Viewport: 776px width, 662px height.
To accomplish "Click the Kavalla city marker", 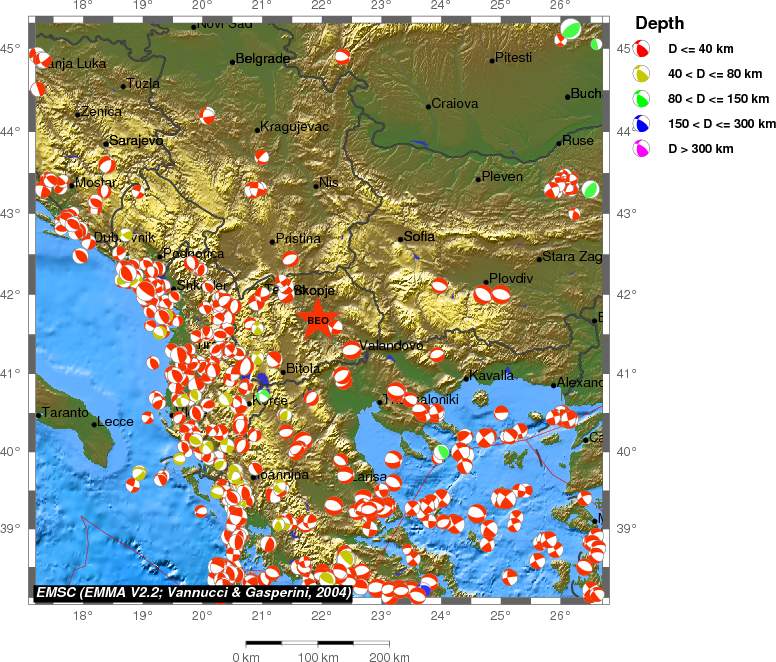I will (466, 379).
